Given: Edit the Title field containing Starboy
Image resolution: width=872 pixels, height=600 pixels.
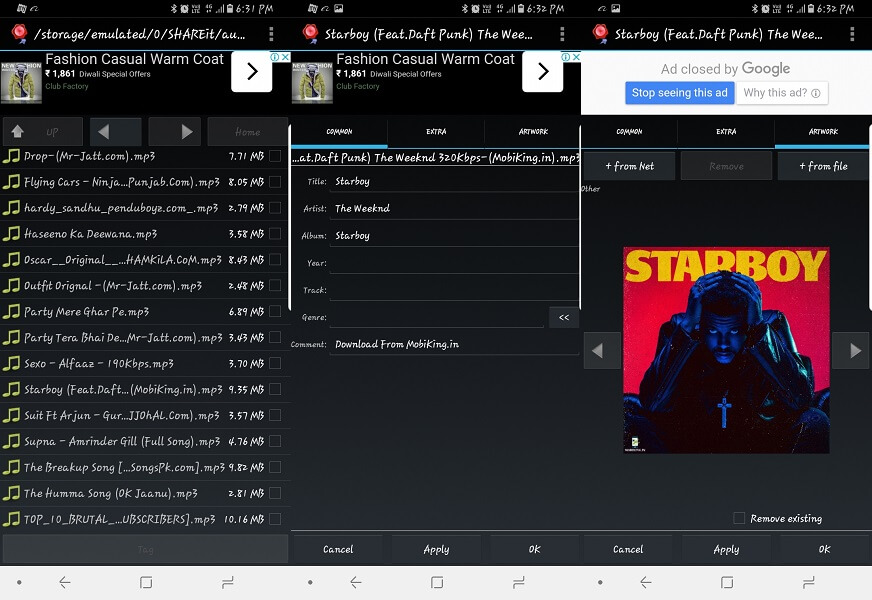Looking at the screenshot, I should (x=454, y=181).
